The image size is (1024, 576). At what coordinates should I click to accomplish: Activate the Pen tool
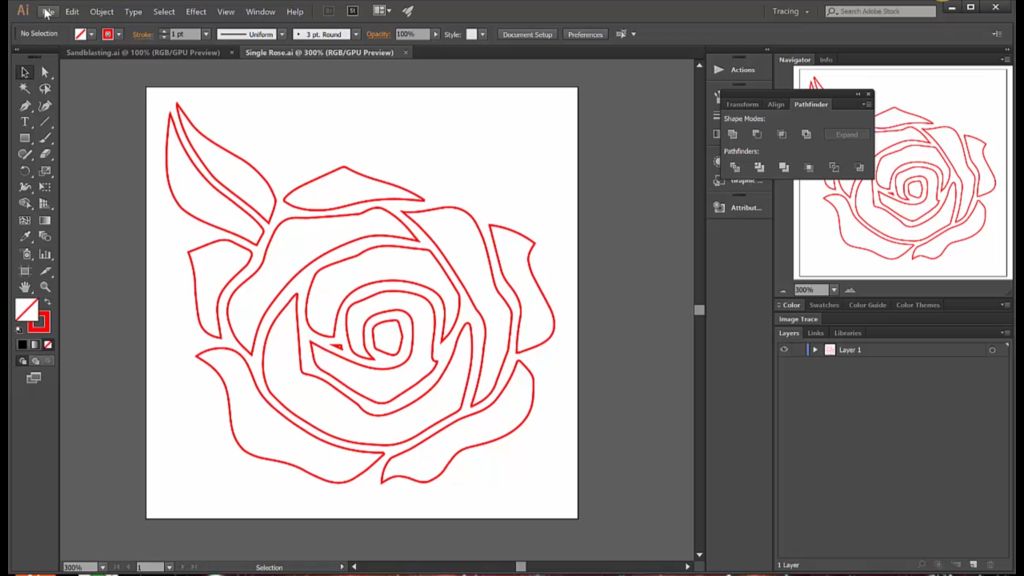coord(25,105)
